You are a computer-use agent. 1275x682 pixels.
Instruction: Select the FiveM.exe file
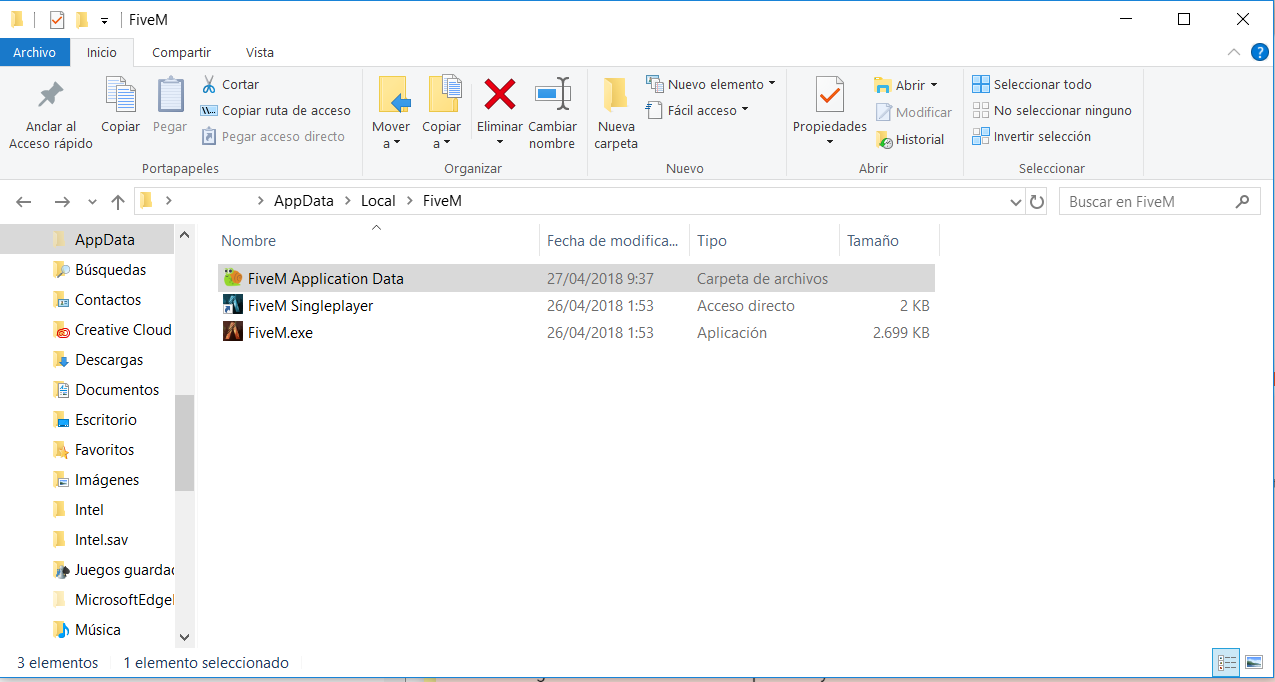pyautogui.click(x=575, y=333)
